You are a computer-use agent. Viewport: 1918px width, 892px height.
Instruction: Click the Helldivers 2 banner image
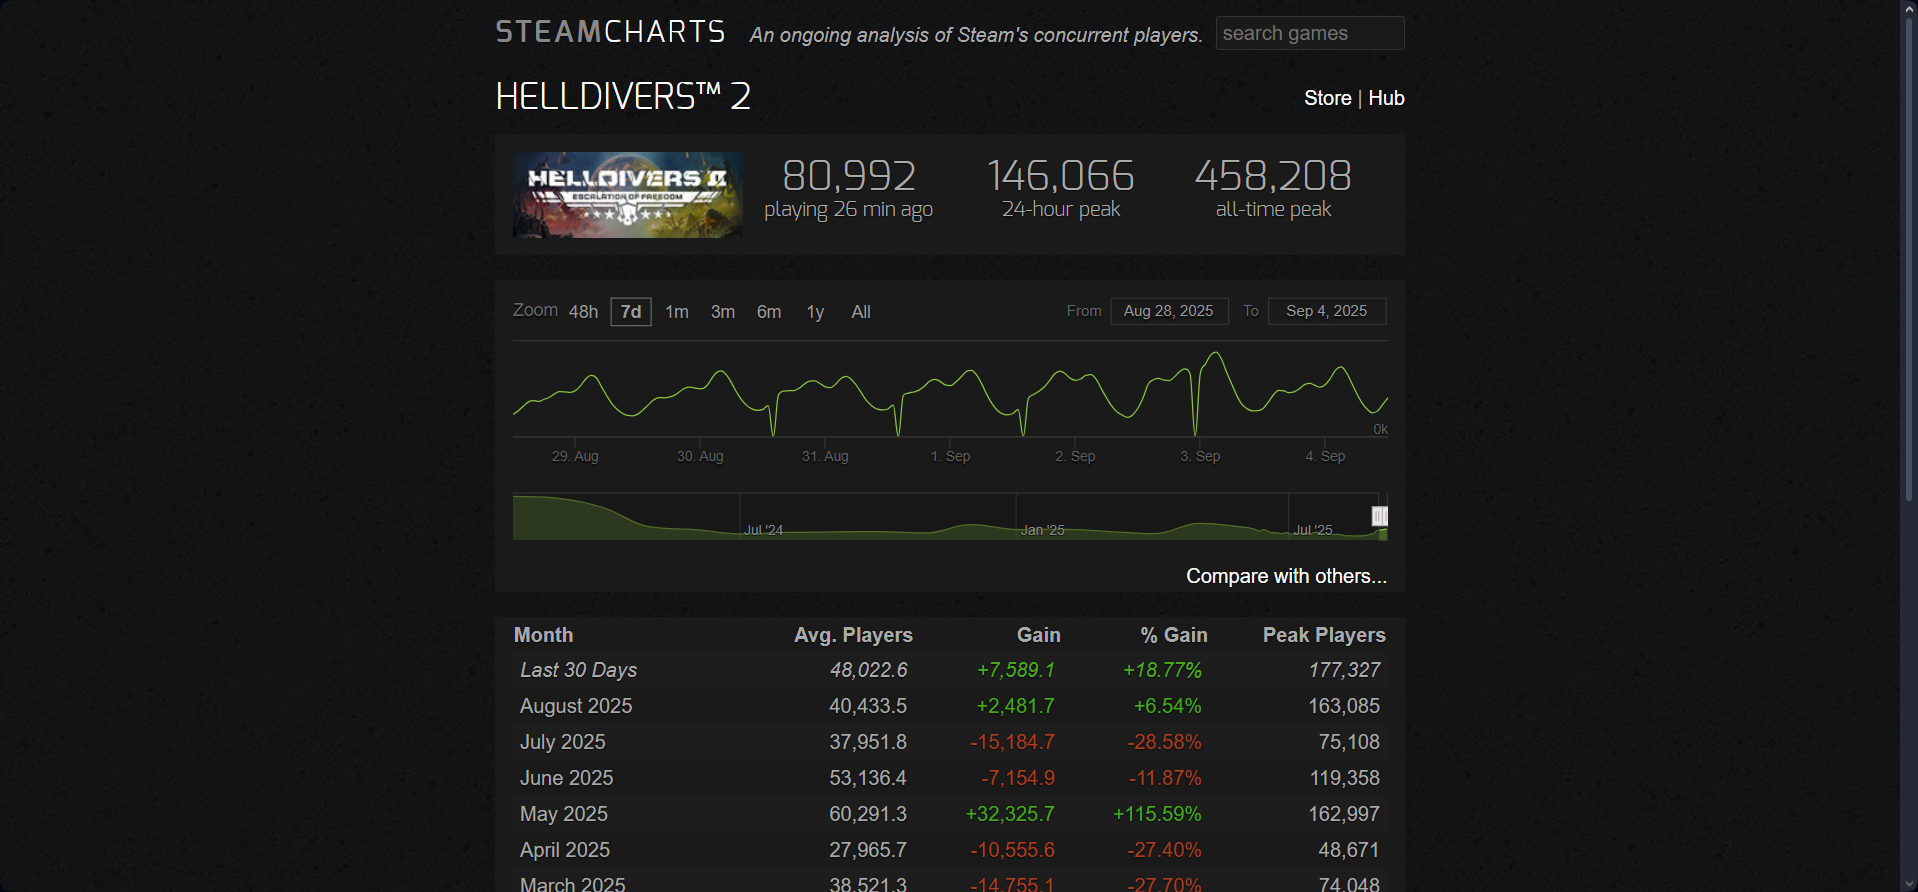(628, 195)
